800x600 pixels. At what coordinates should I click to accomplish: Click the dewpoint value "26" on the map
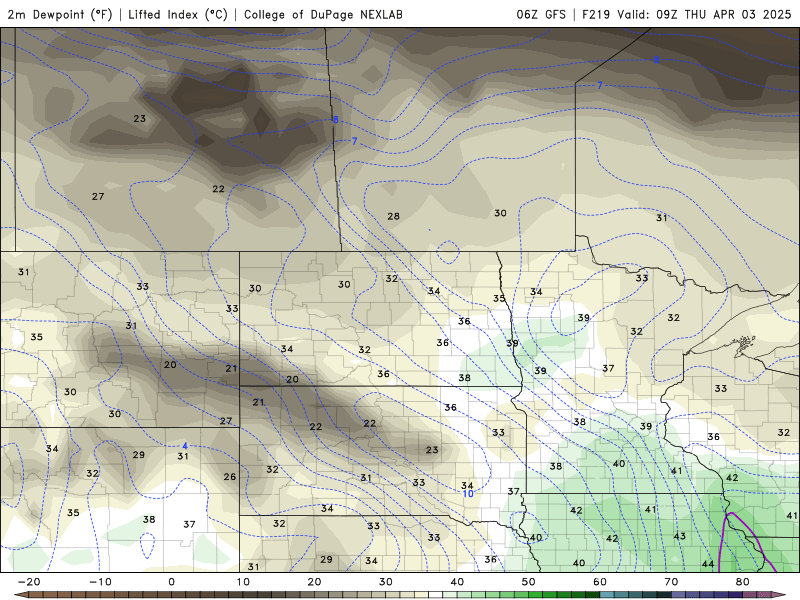coord(230,477)
